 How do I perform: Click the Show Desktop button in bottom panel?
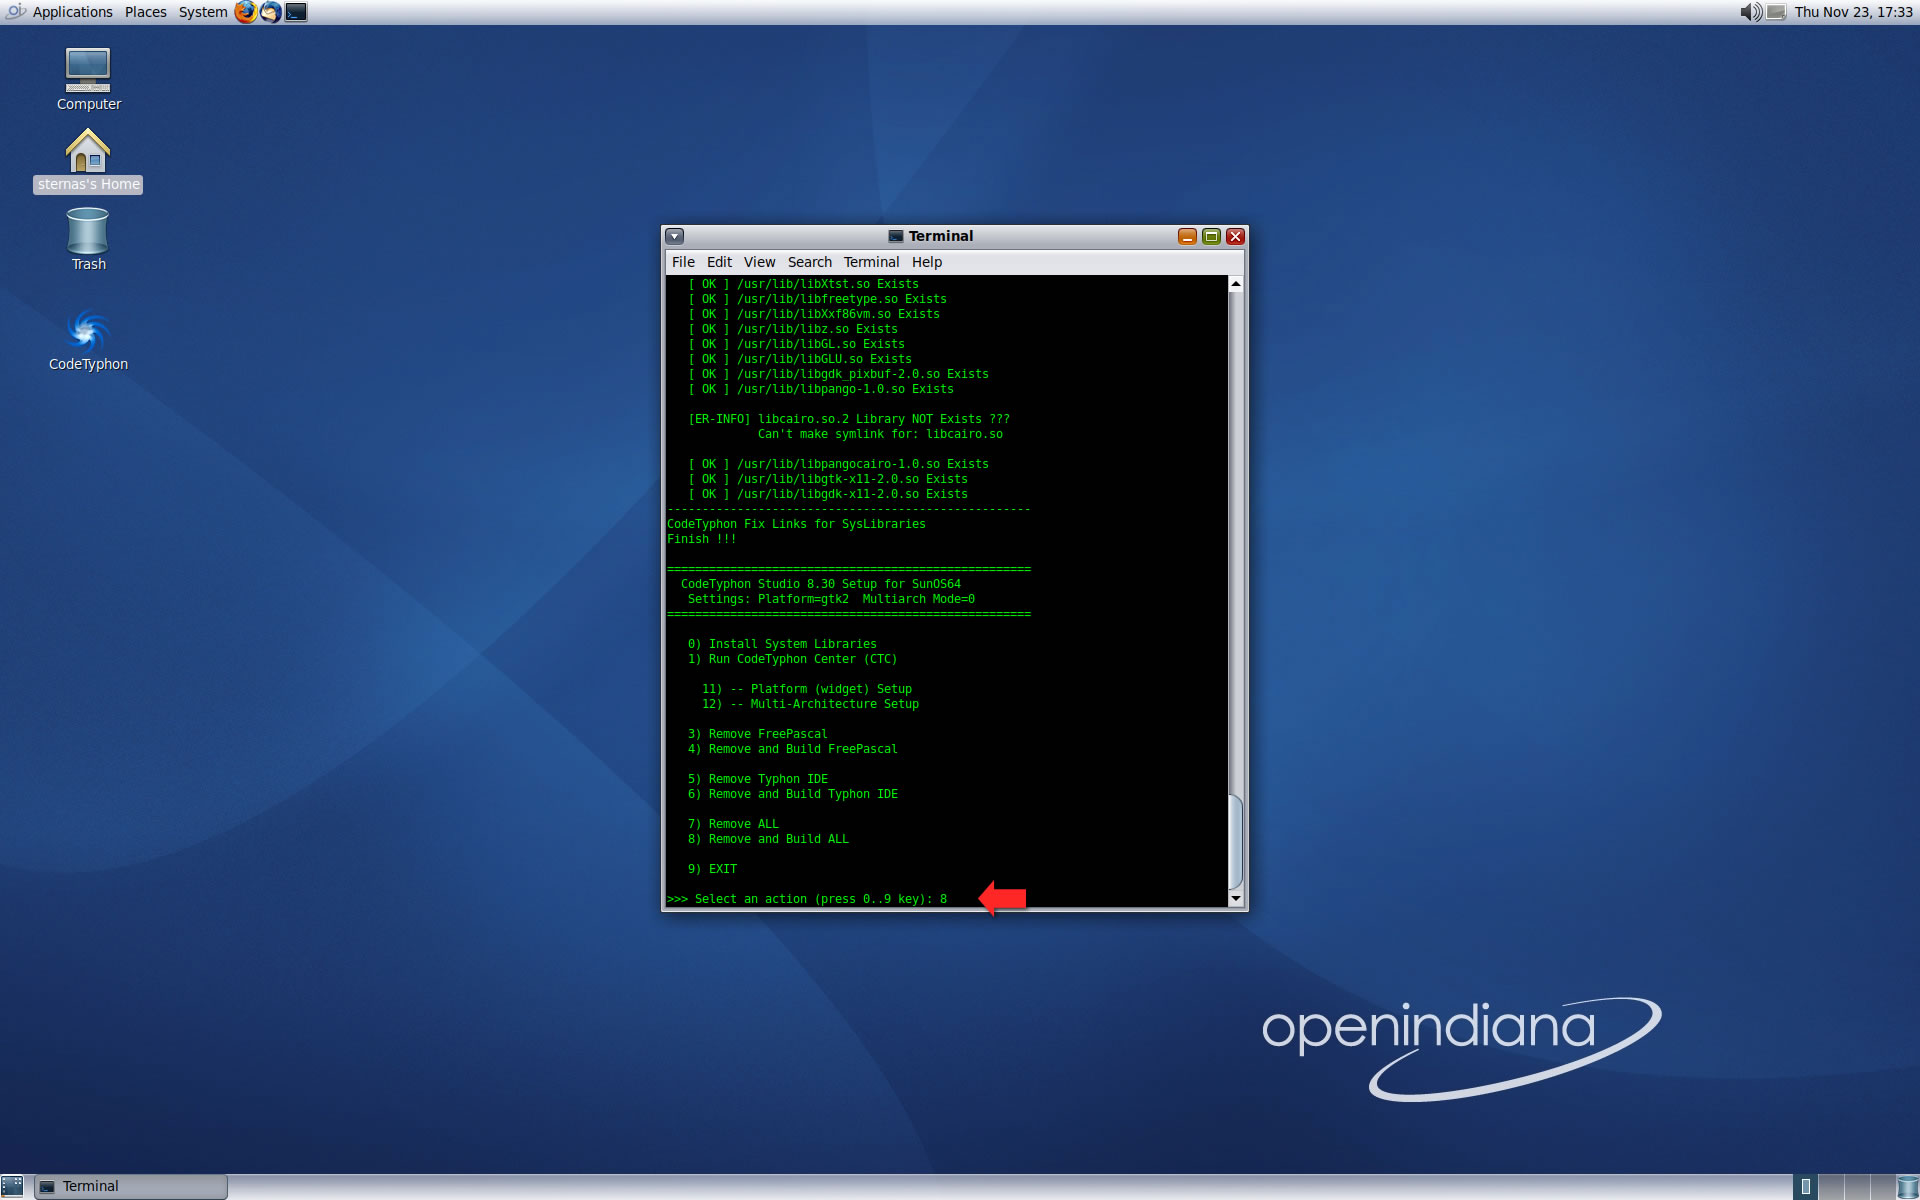coord(12,1186)
